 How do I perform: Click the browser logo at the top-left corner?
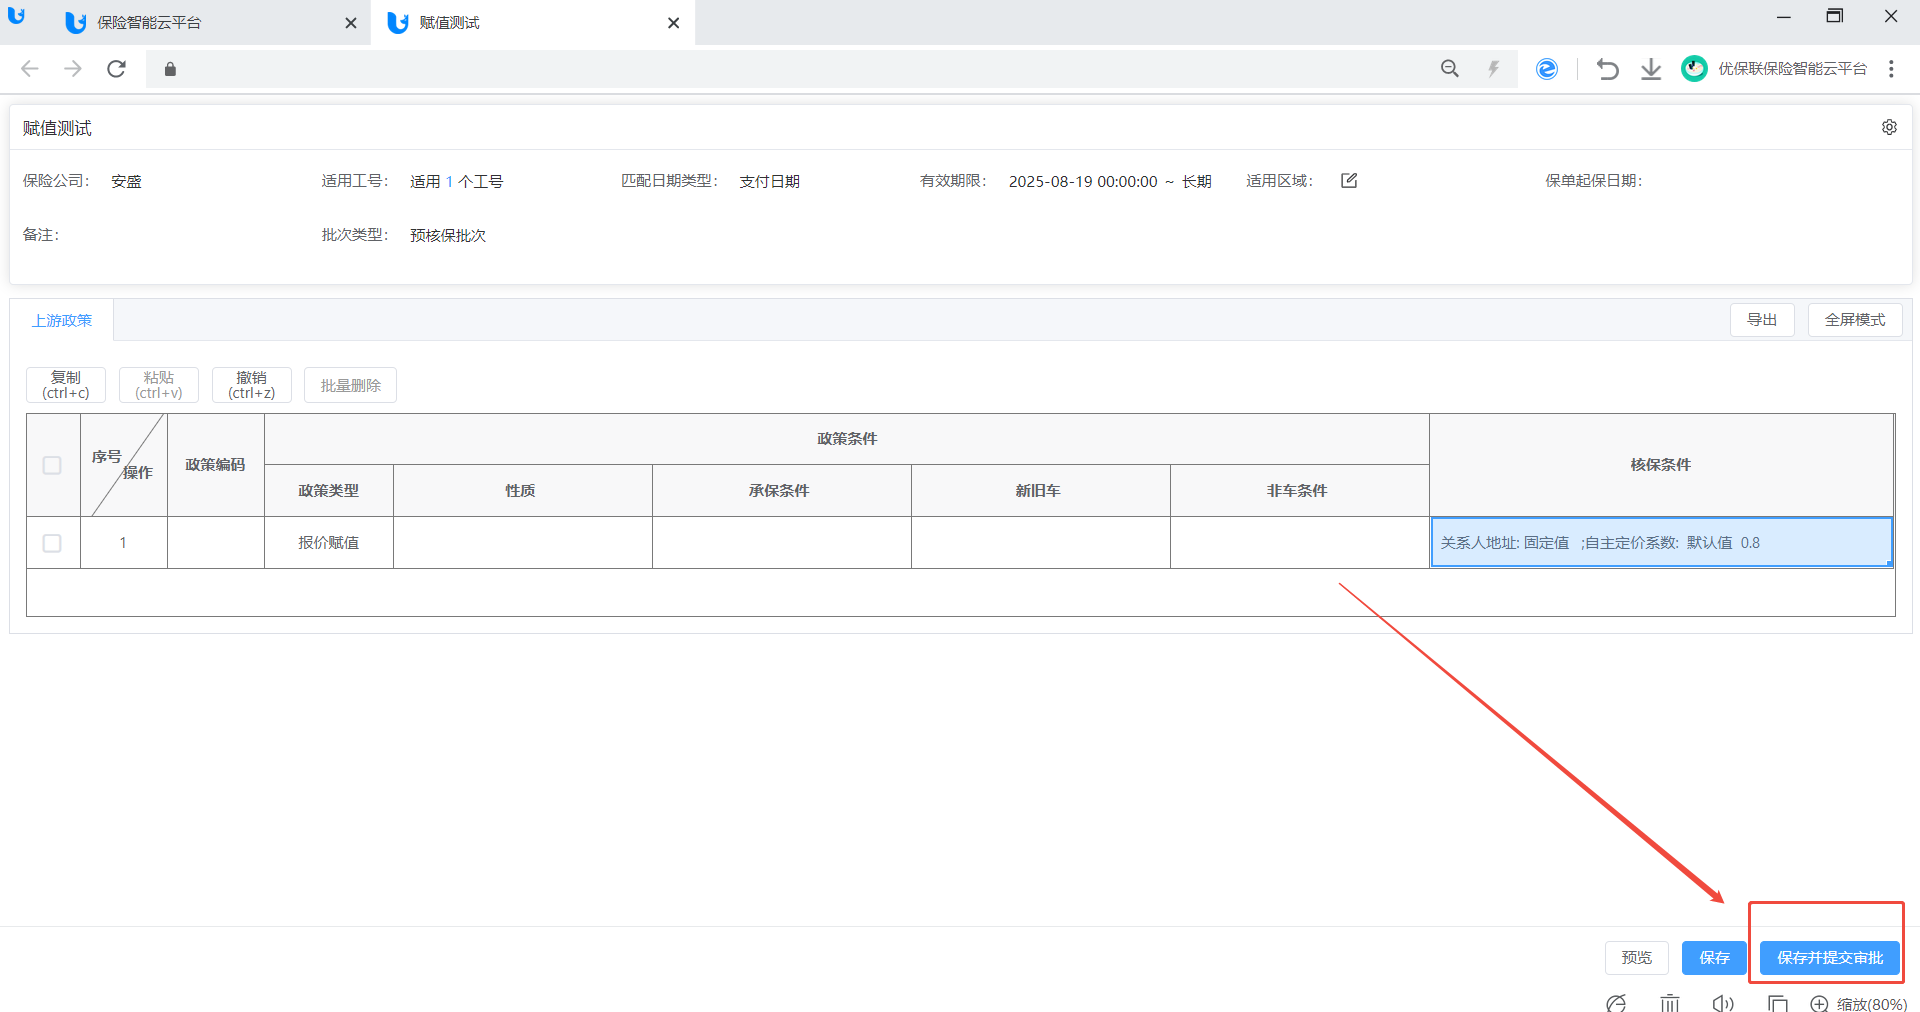(x=16, y=16)
